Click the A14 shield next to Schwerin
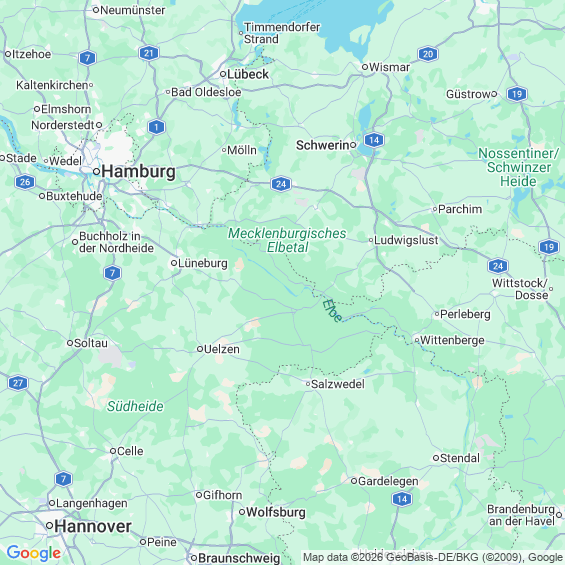Screen dimensions: 565x565 (374, 140)
